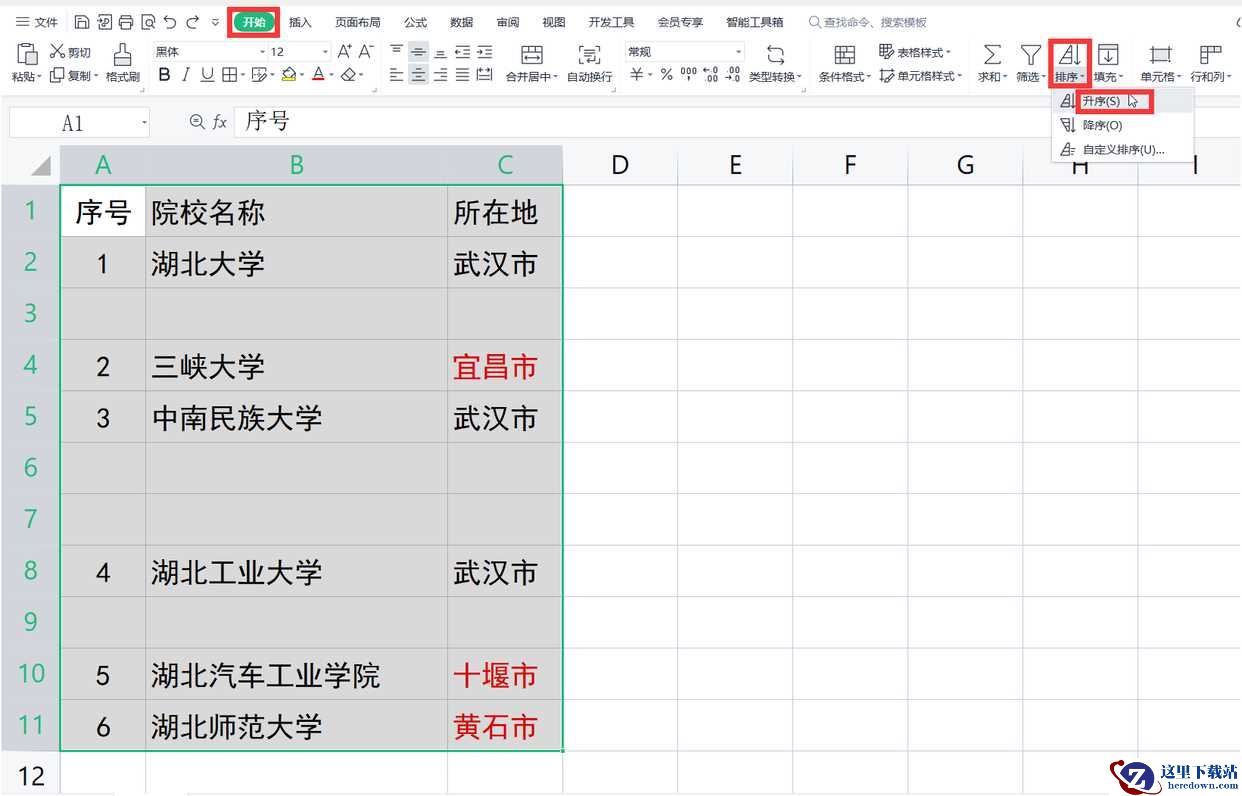Click the currency ¥ format icon

point(636,75)
